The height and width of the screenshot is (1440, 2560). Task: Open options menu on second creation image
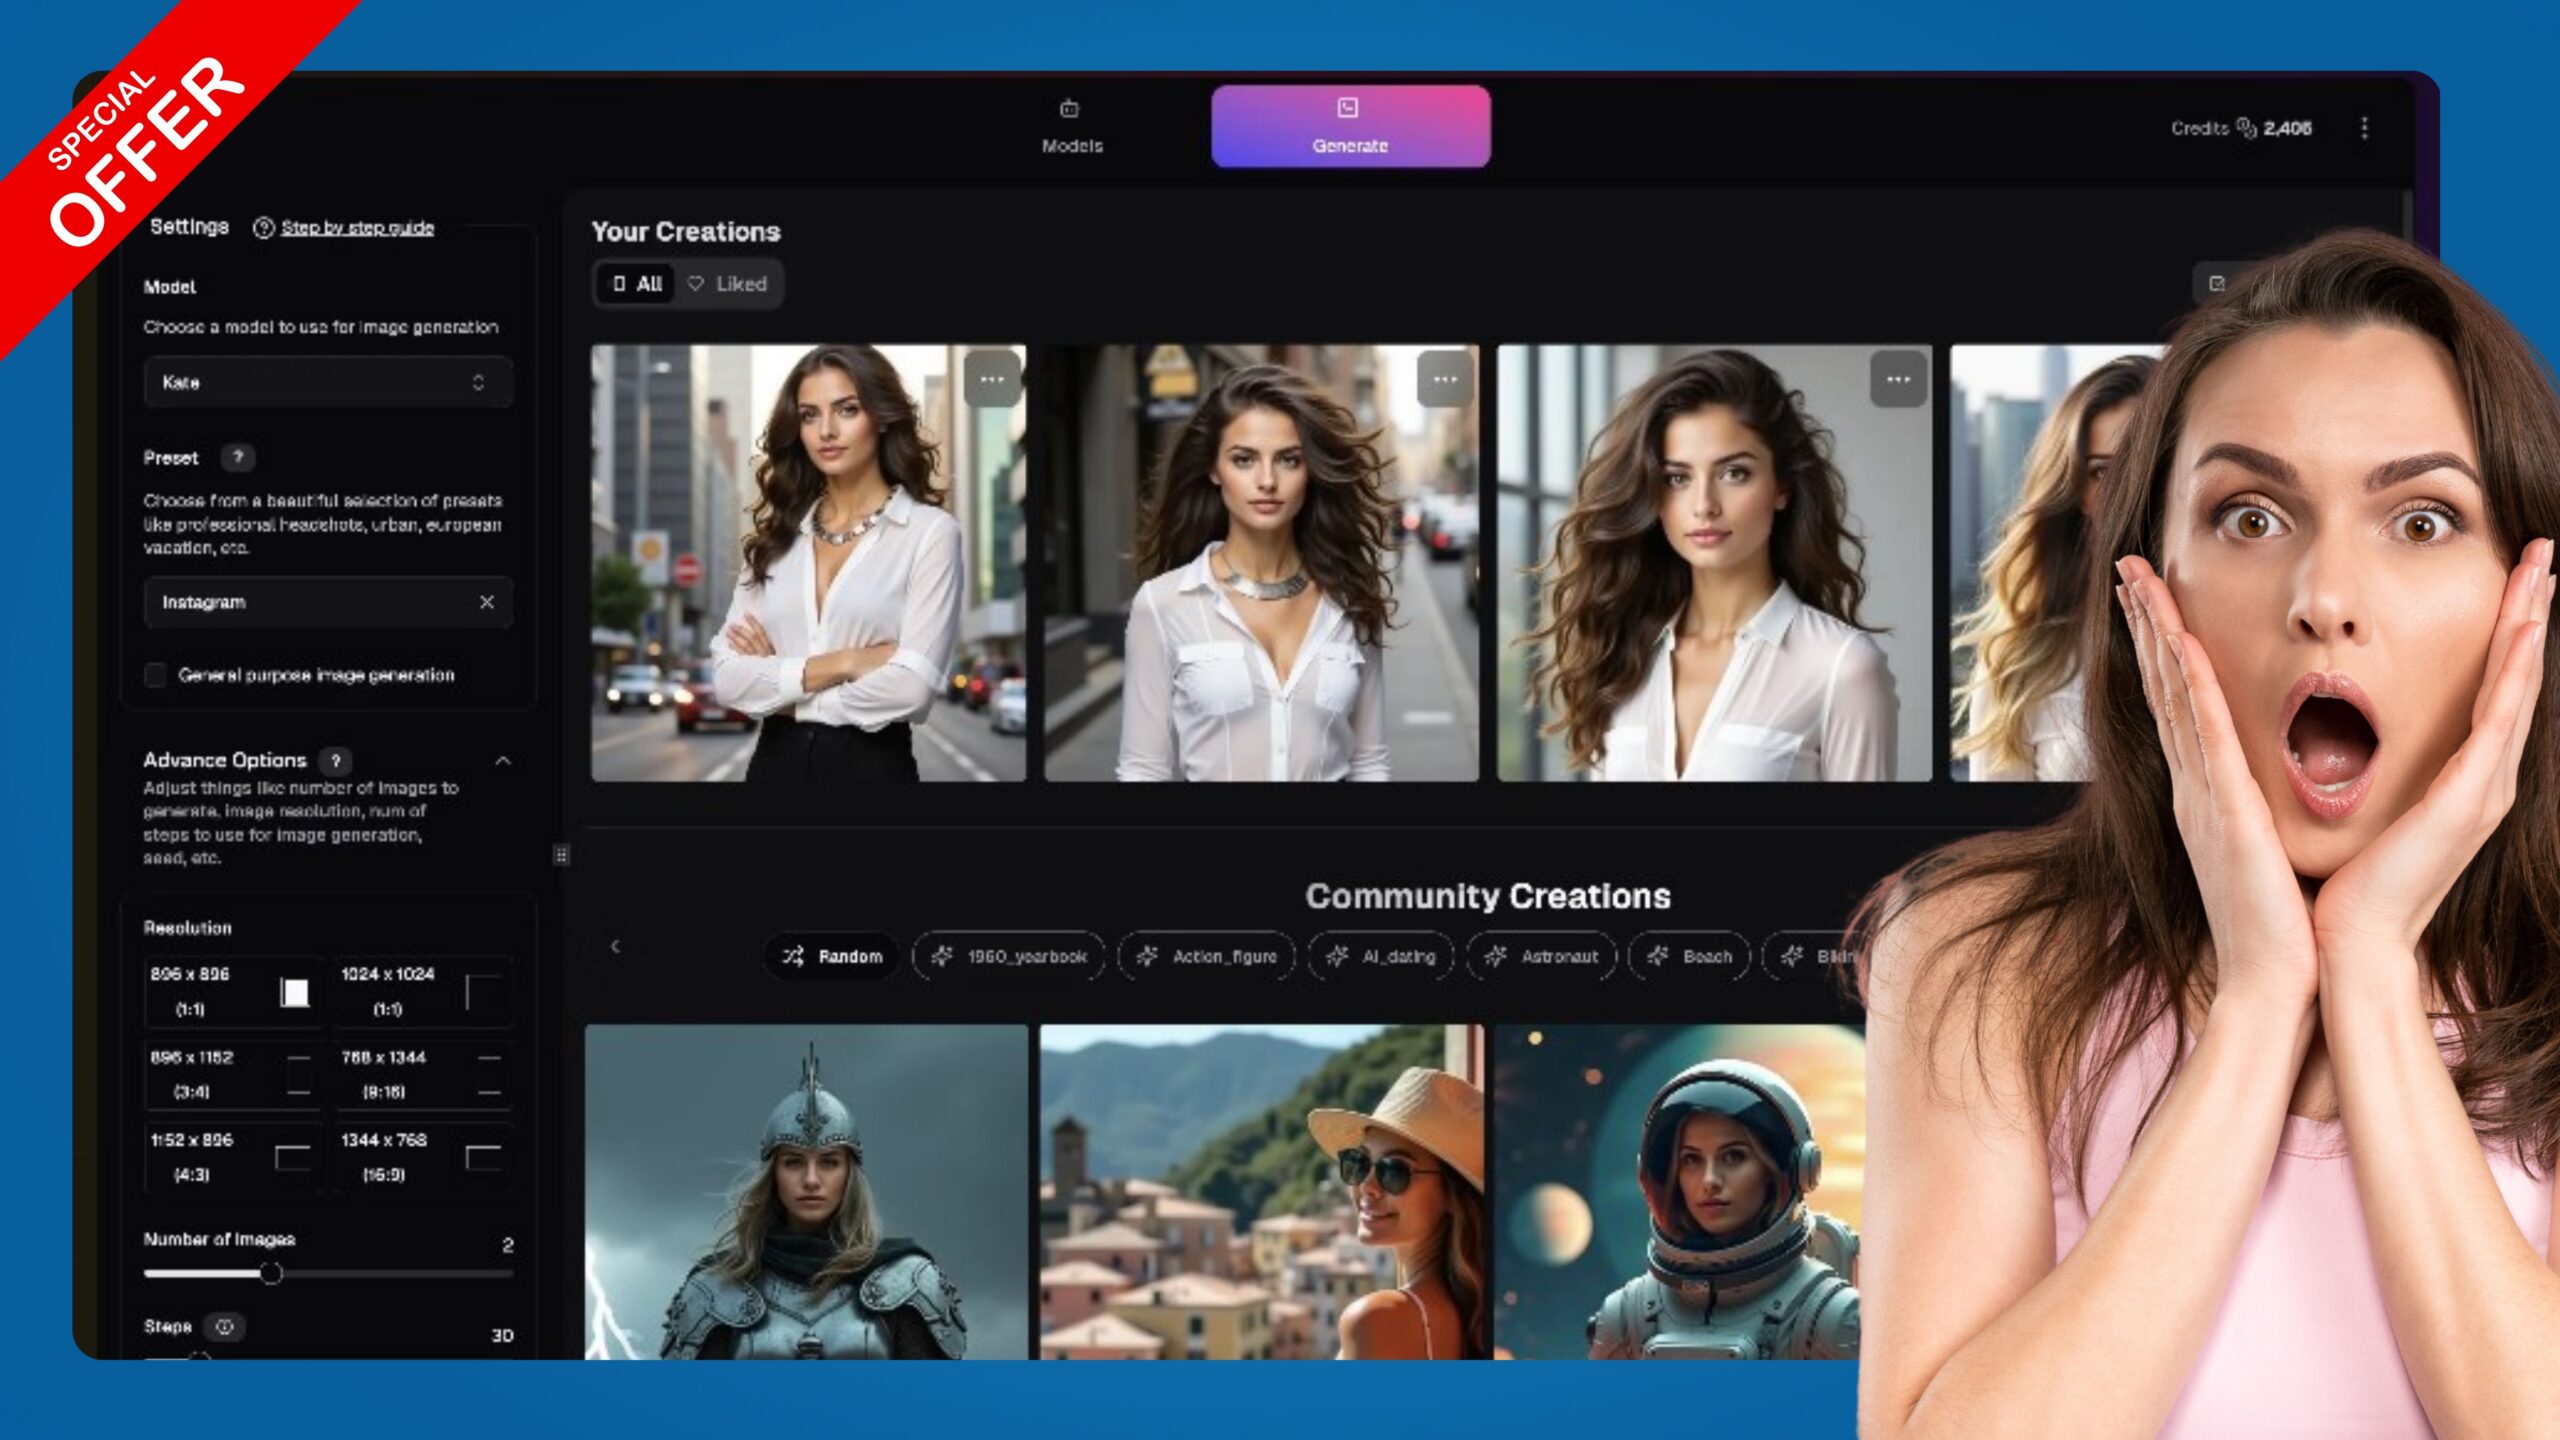(x=1445, y=380)
